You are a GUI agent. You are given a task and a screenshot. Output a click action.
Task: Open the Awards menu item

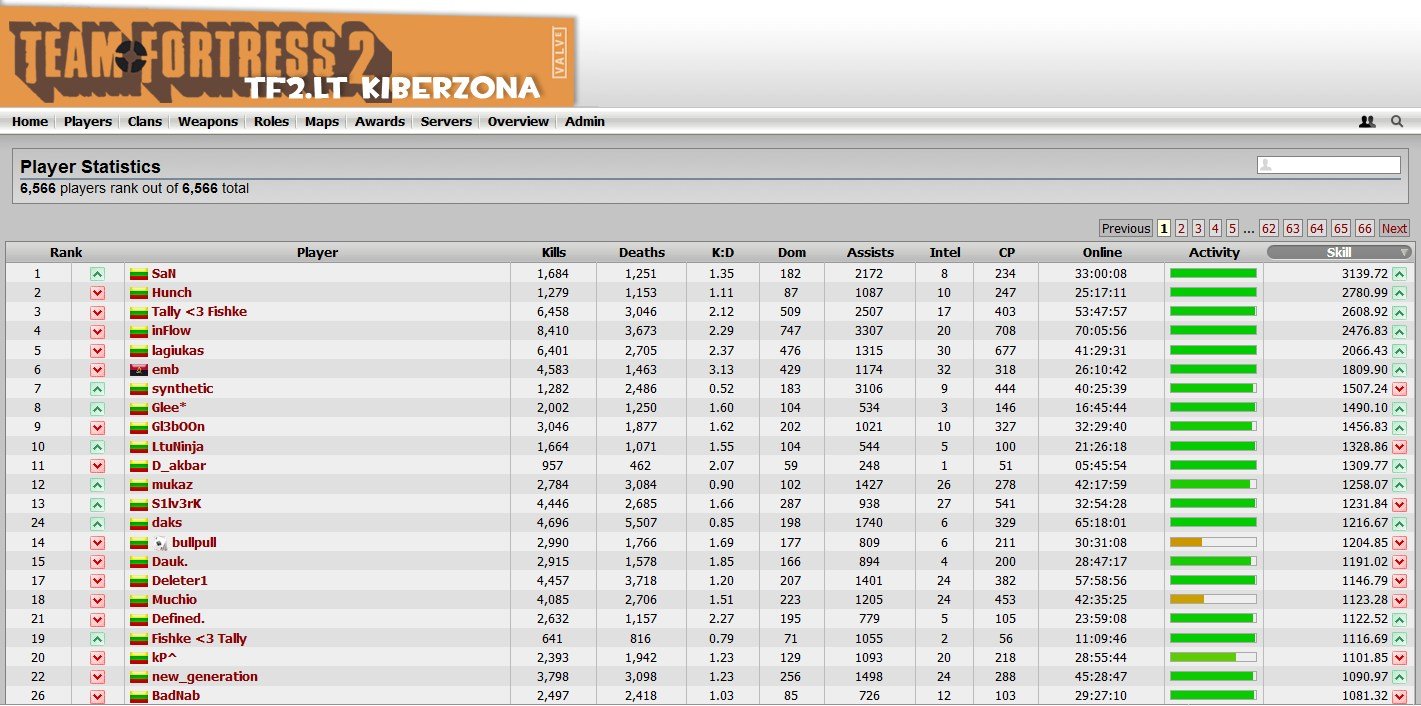pos(380,122)
